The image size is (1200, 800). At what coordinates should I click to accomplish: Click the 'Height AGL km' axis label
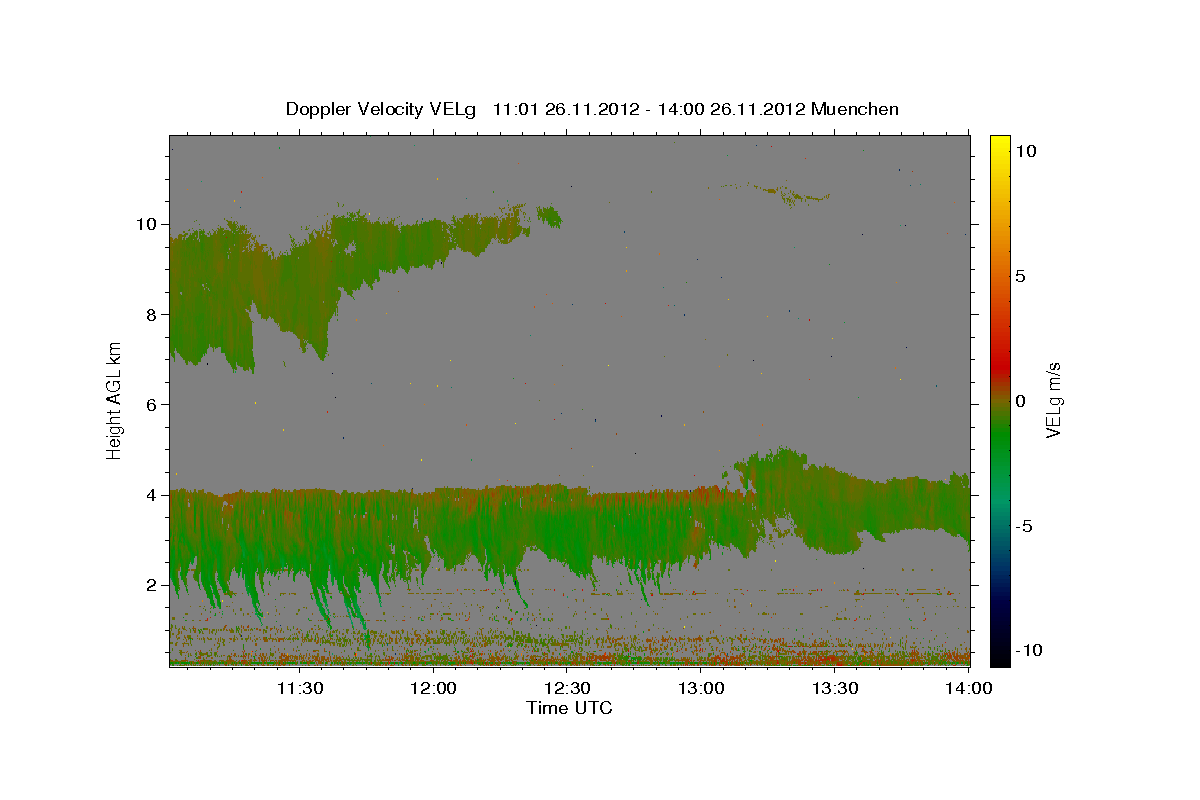coord(115,400)
